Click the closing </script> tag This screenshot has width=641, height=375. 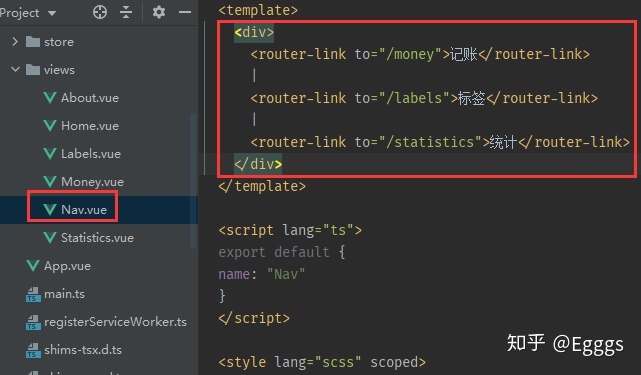254,319
